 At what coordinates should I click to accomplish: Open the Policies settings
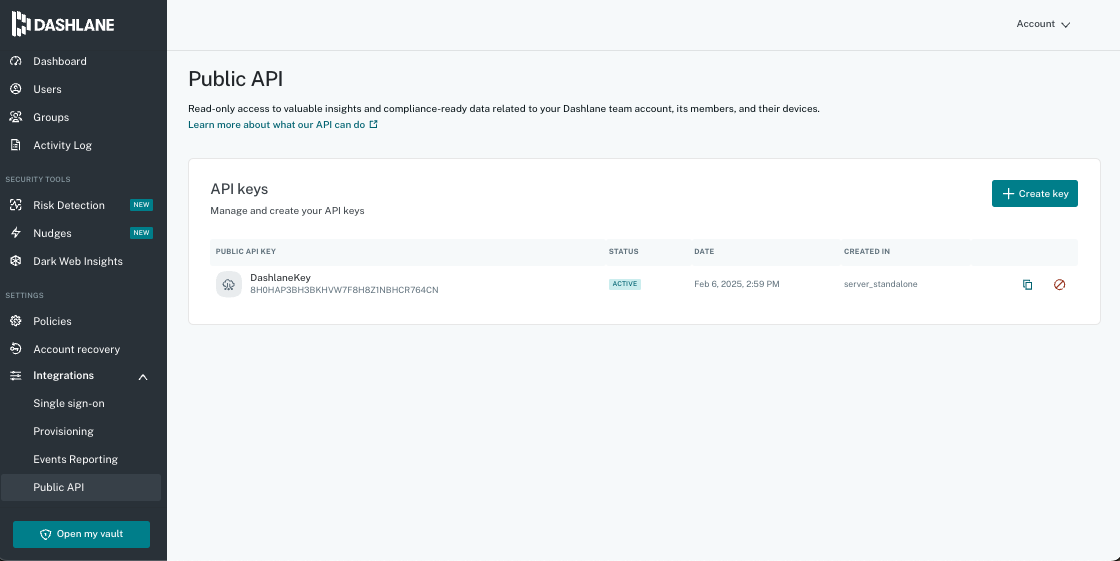[52, 321]
